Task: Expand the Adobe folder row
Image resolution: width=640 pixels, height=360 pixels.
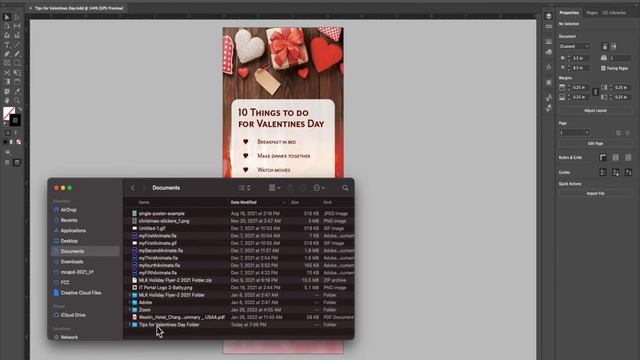Action: 130,302
